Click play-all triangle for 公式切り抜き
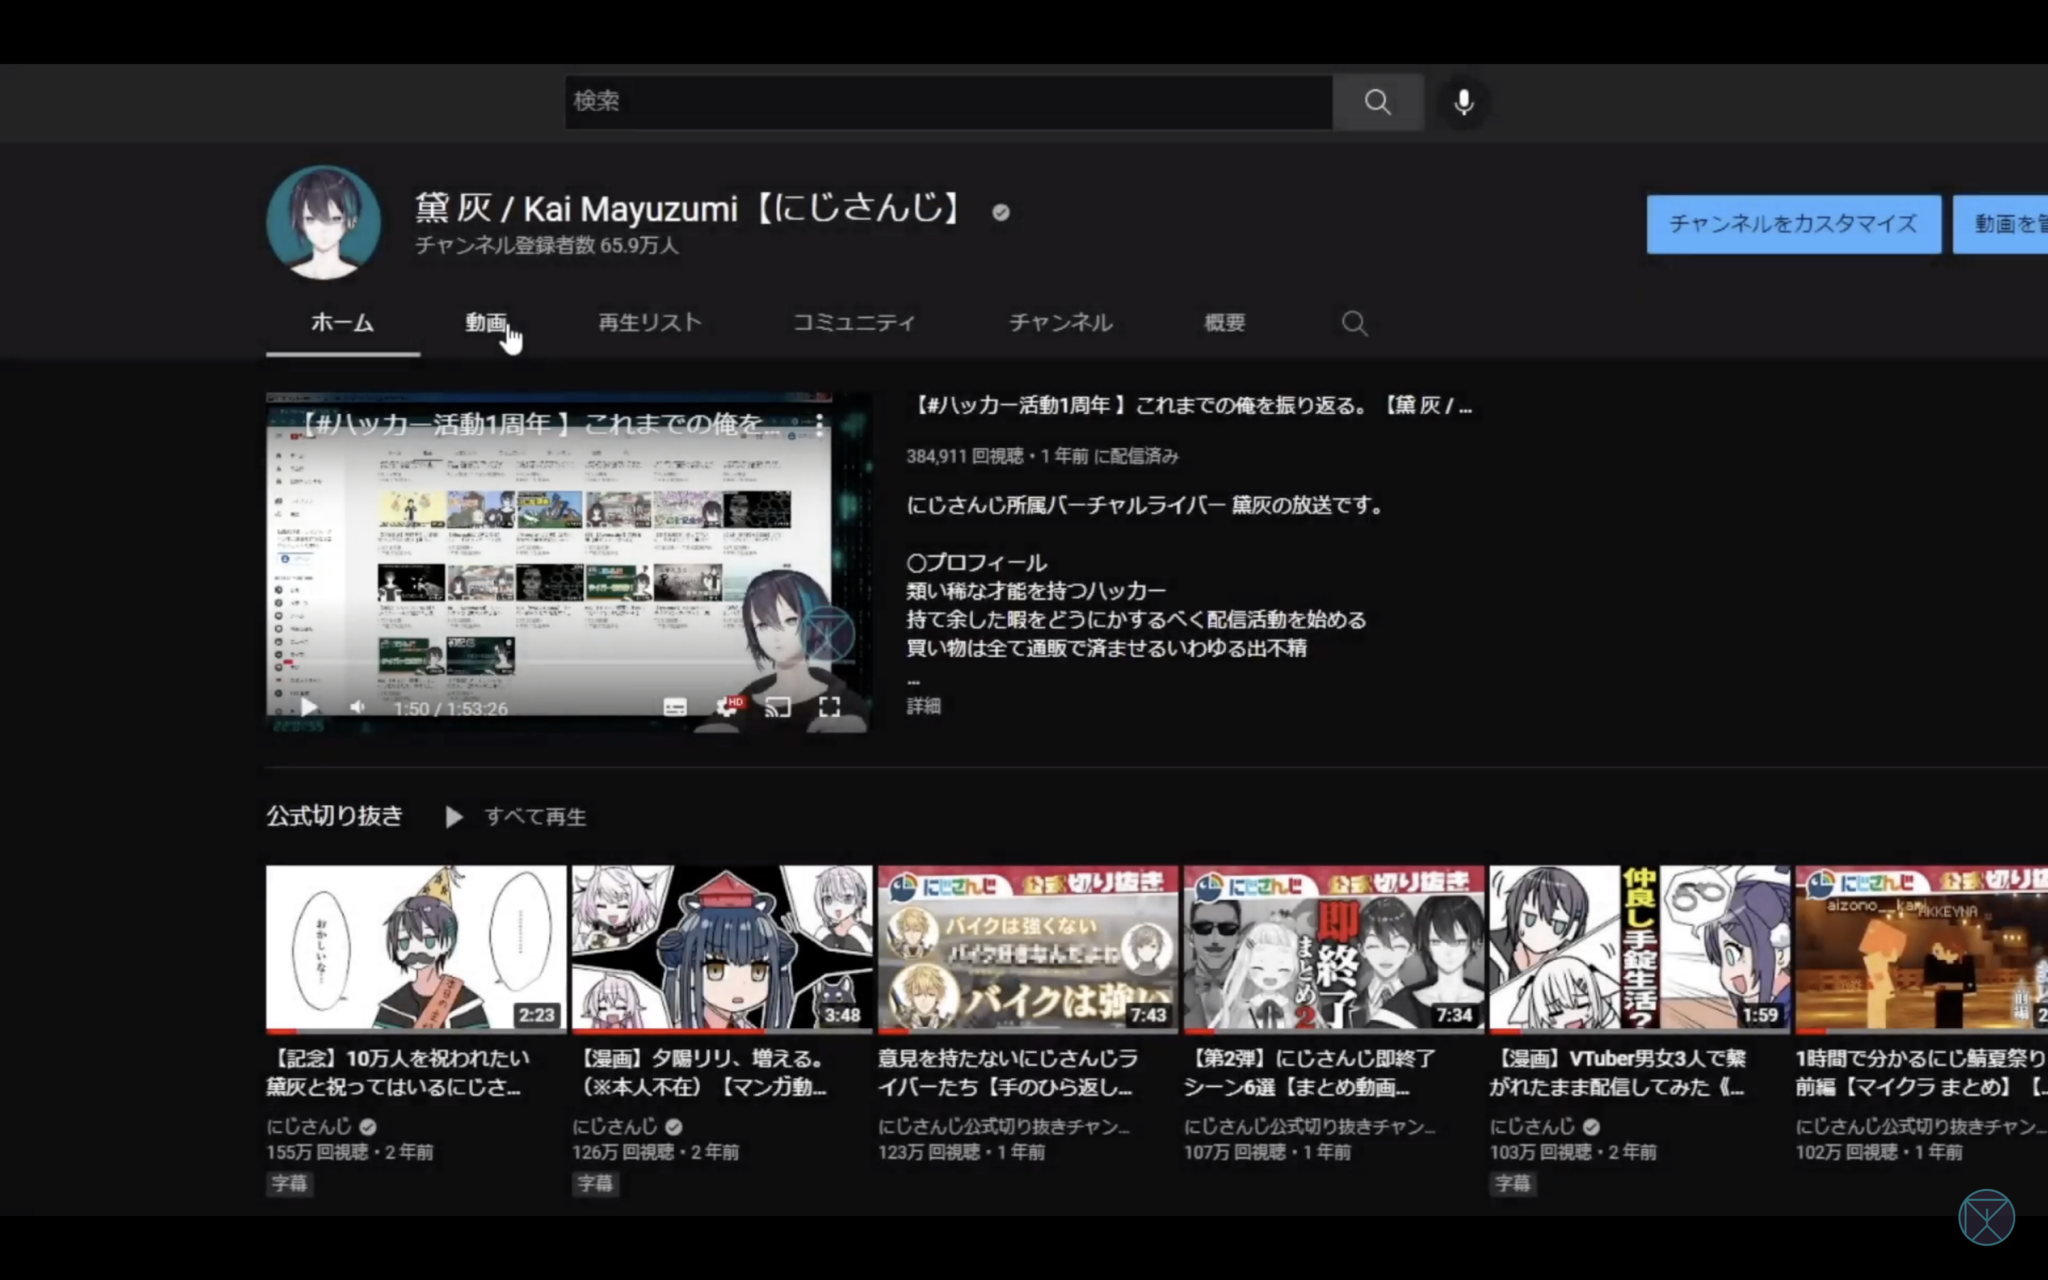Viewport: 2048px width, 1280px height. [x=453, y=817]
